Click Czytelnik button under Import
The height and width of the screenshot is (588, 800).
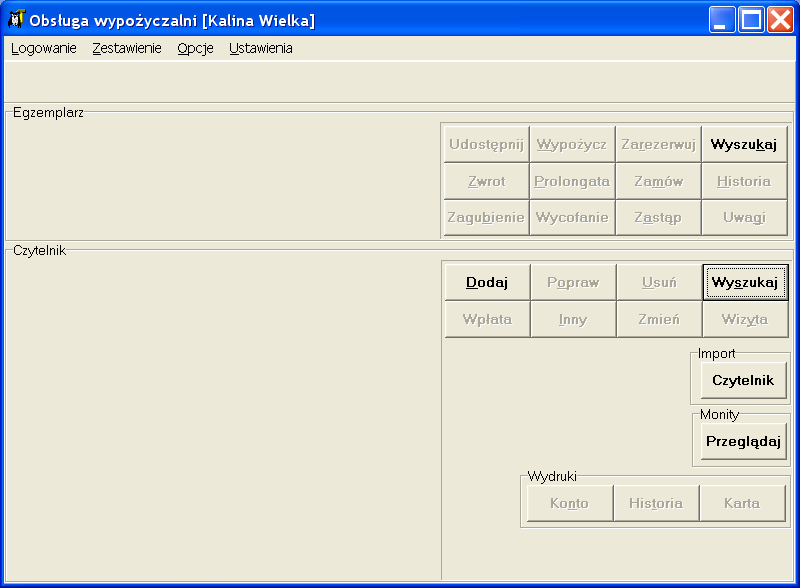(743, 380)
